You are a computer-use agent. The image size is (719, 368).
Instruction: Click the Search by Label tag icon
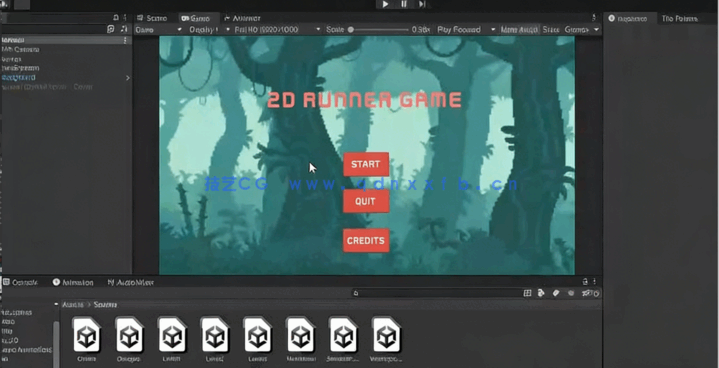(x=556, y=293)
